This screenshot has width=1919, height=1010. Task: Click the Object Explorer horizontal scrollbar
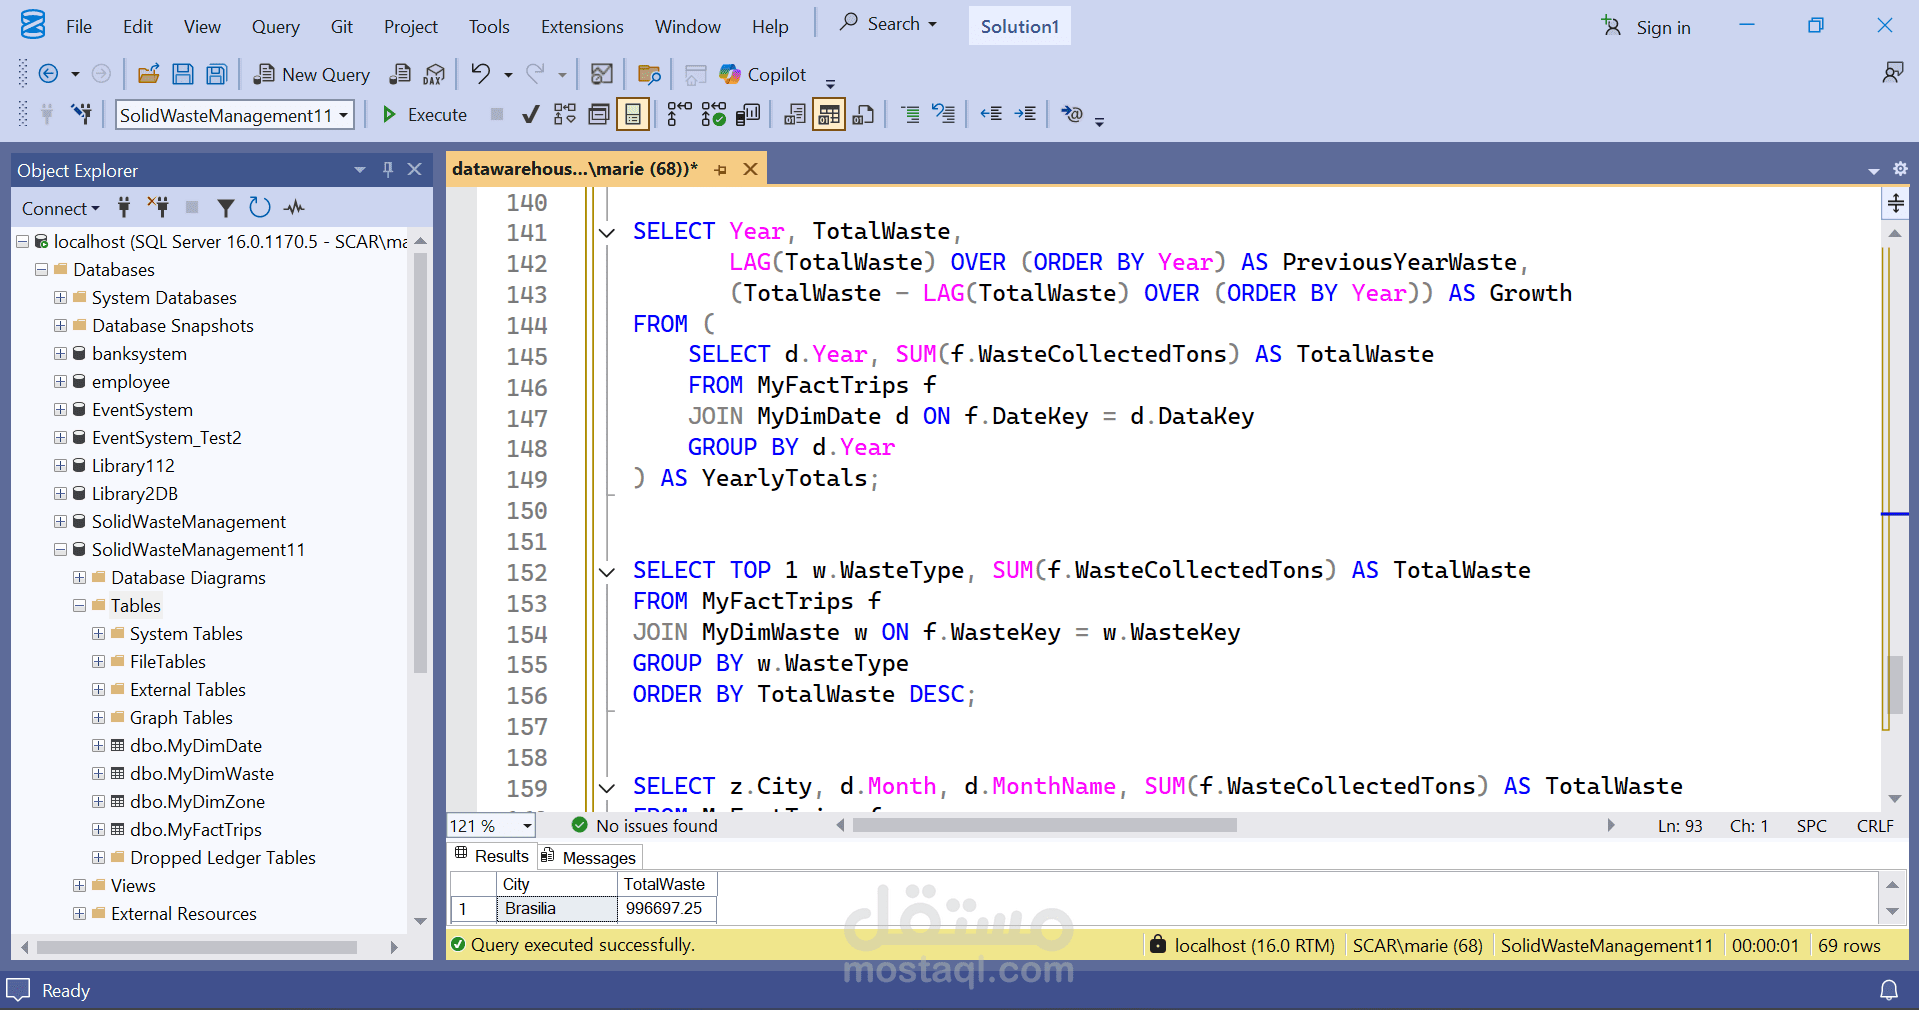198,947
